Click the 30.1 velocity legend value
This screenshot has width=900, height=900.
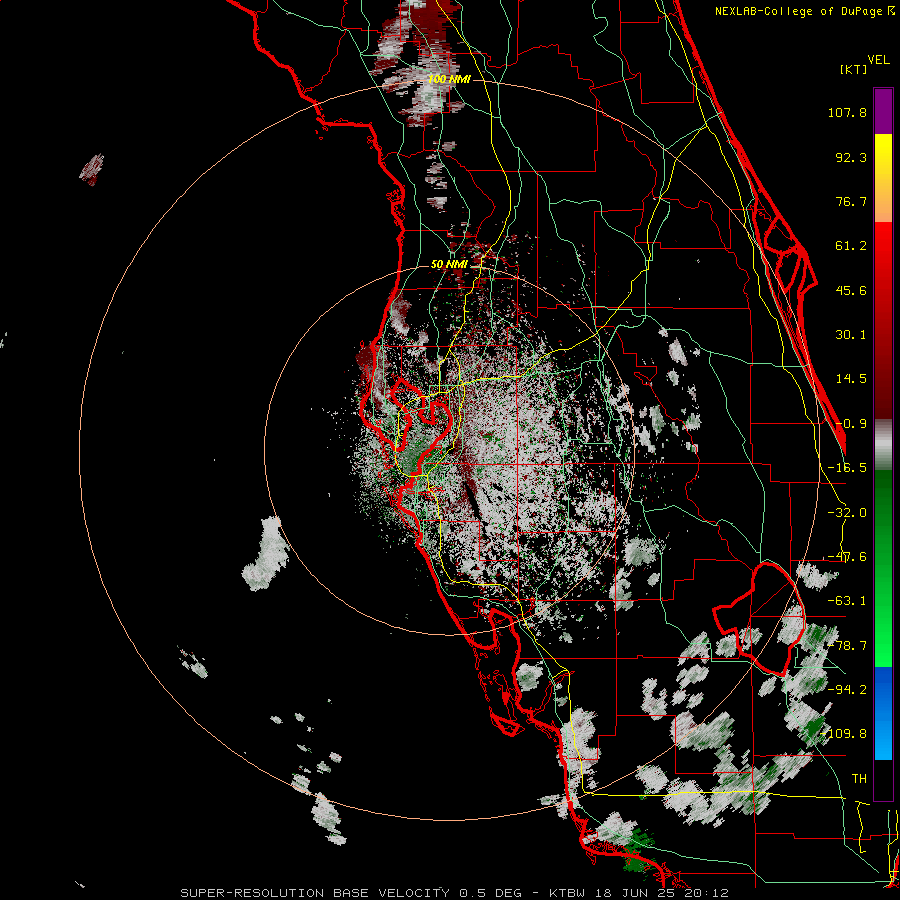pos(851,335)
